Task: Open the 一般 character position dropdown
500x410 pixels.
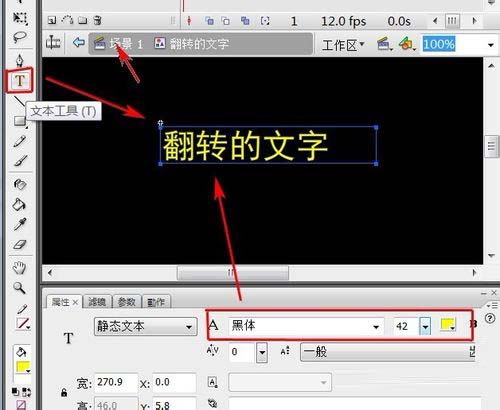Action: point(387,352)
